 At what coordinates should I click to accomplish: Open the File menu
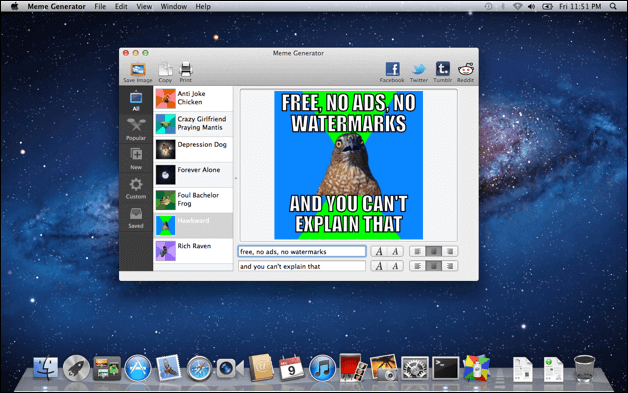[x=100, y=6]
